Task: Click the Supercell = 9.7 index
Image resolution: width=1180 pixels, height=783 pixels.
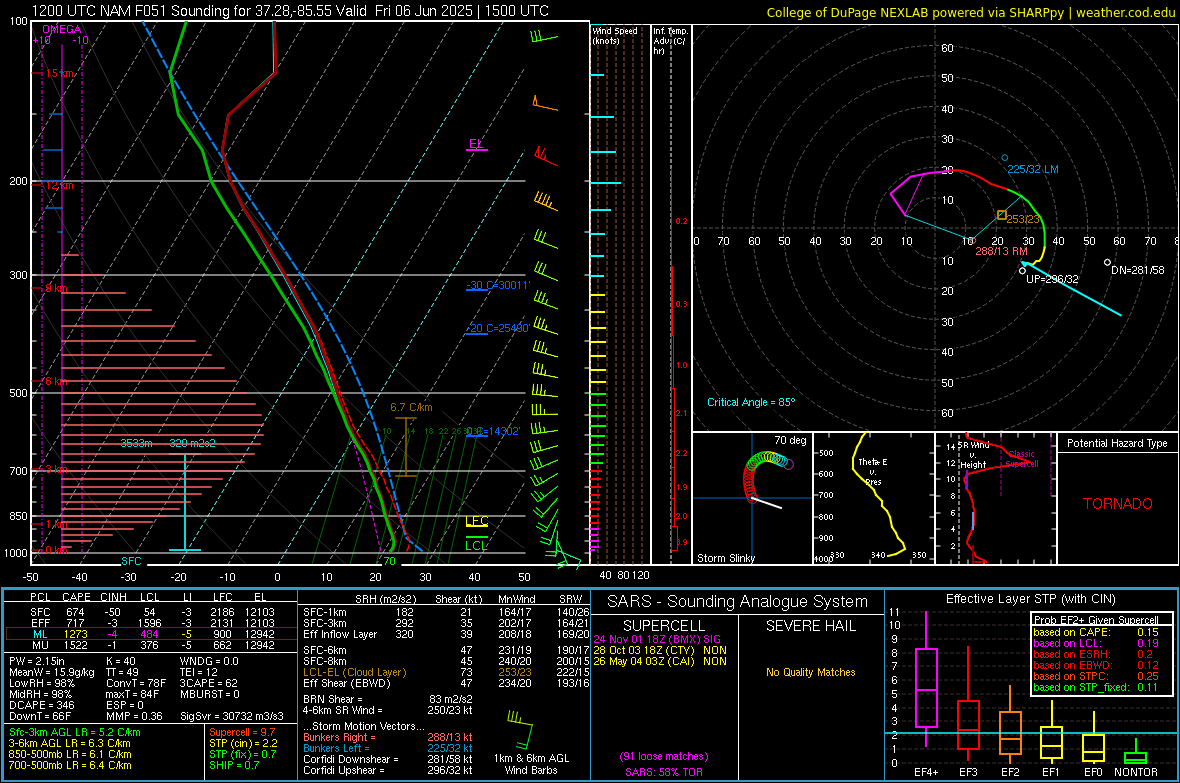Action: point(242,732)
